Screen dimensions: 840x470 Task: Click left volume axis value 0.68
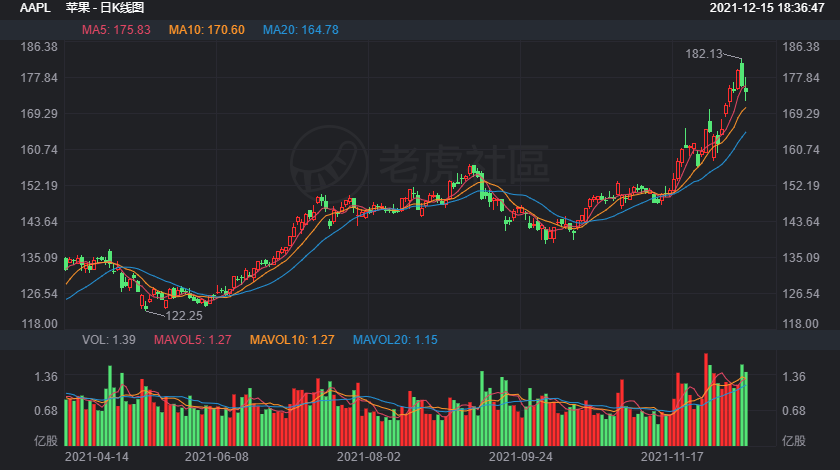tap(46, 411)
